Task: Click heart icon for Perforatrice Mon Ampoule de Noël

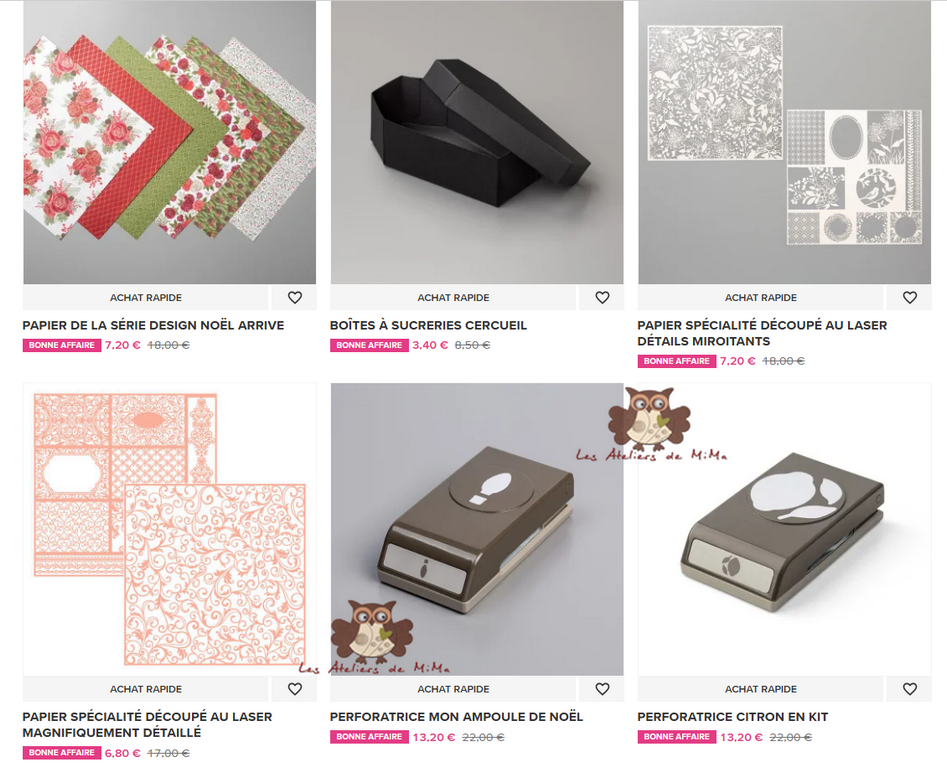Action: [x=602, y=689]
